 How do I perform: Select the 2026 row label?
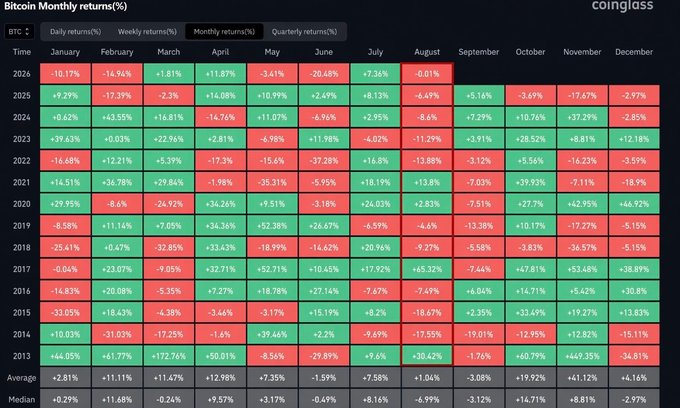pyautogui.click(x=22, y=74)
